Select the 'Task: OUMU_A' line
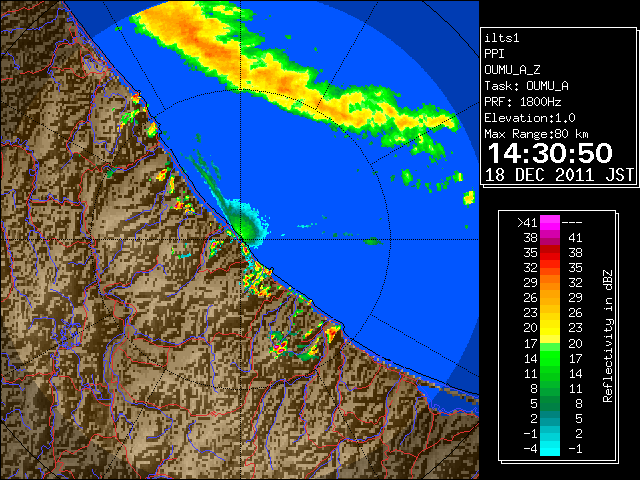The height and width of the screenshot is (480, 640). [527, 86]
